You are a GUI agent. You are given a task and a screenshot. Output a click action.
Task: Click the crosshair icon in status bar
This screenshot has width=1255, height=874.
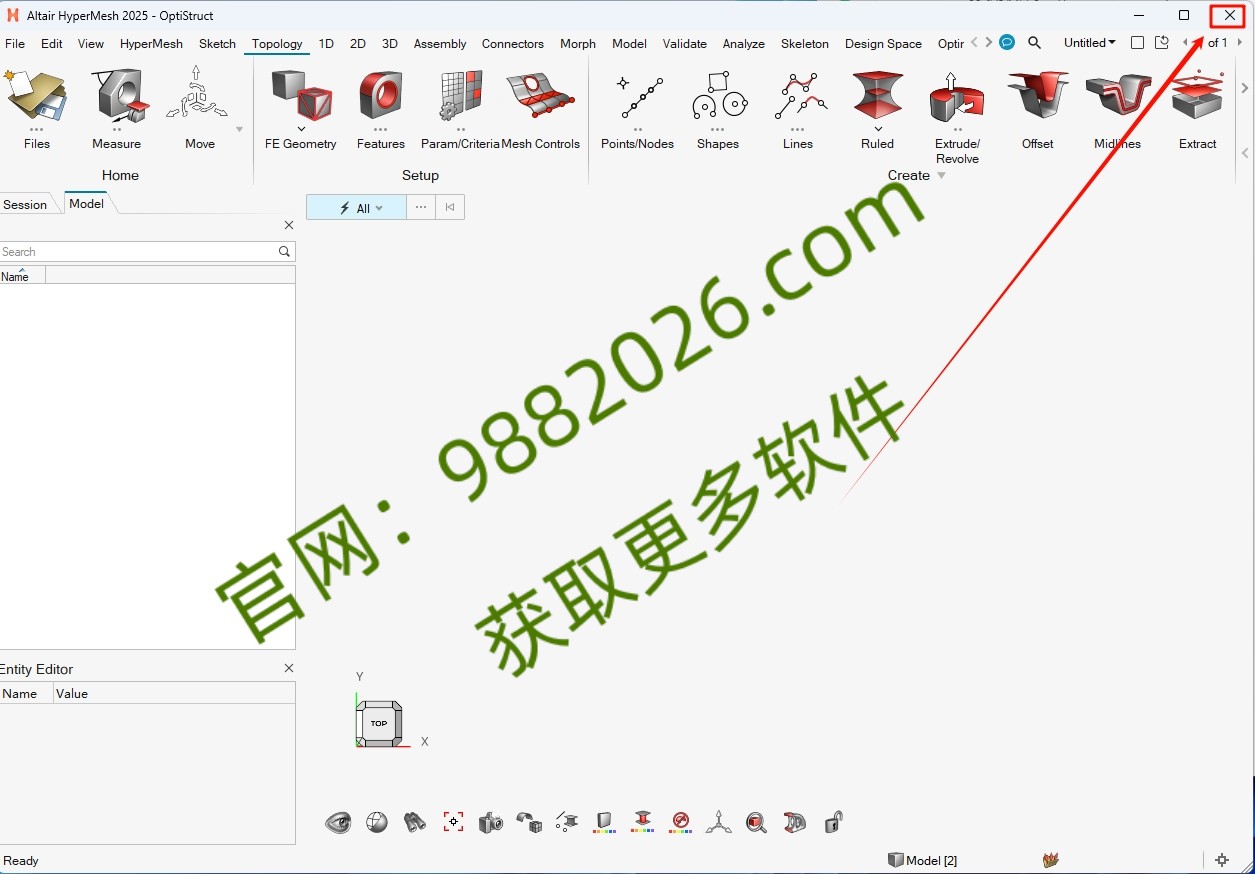(x=1222, y=860)
